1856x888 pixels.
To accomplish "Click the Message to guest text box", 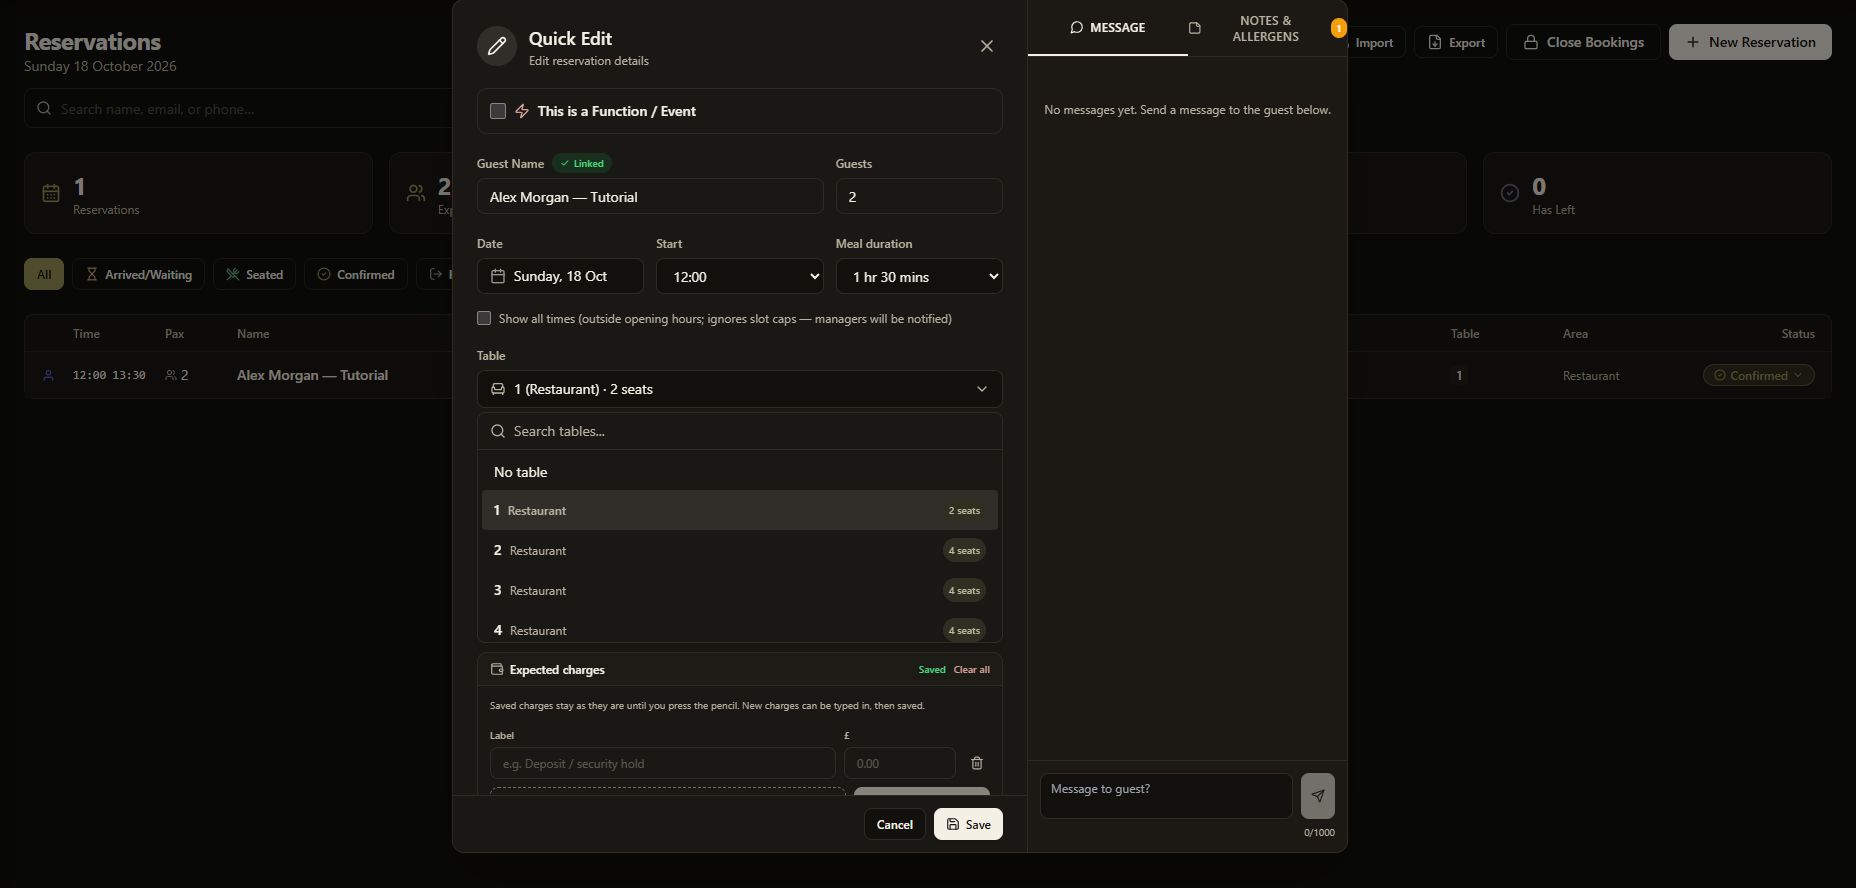I will pyautogui.click(x=1166, y=796).
